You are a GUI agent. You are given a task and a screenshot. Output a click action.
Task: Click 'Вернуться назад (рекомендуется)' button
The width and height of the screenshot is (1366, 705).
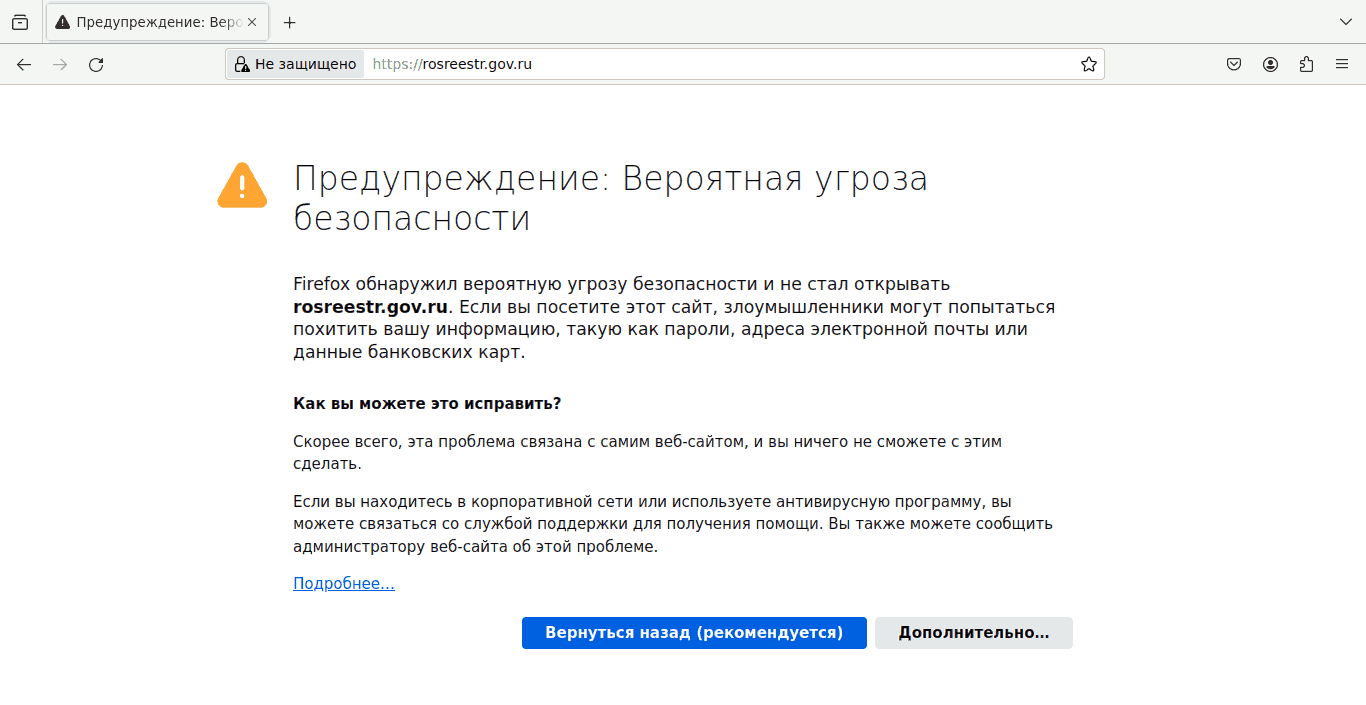pyautogui.click(x=694, y=633)
